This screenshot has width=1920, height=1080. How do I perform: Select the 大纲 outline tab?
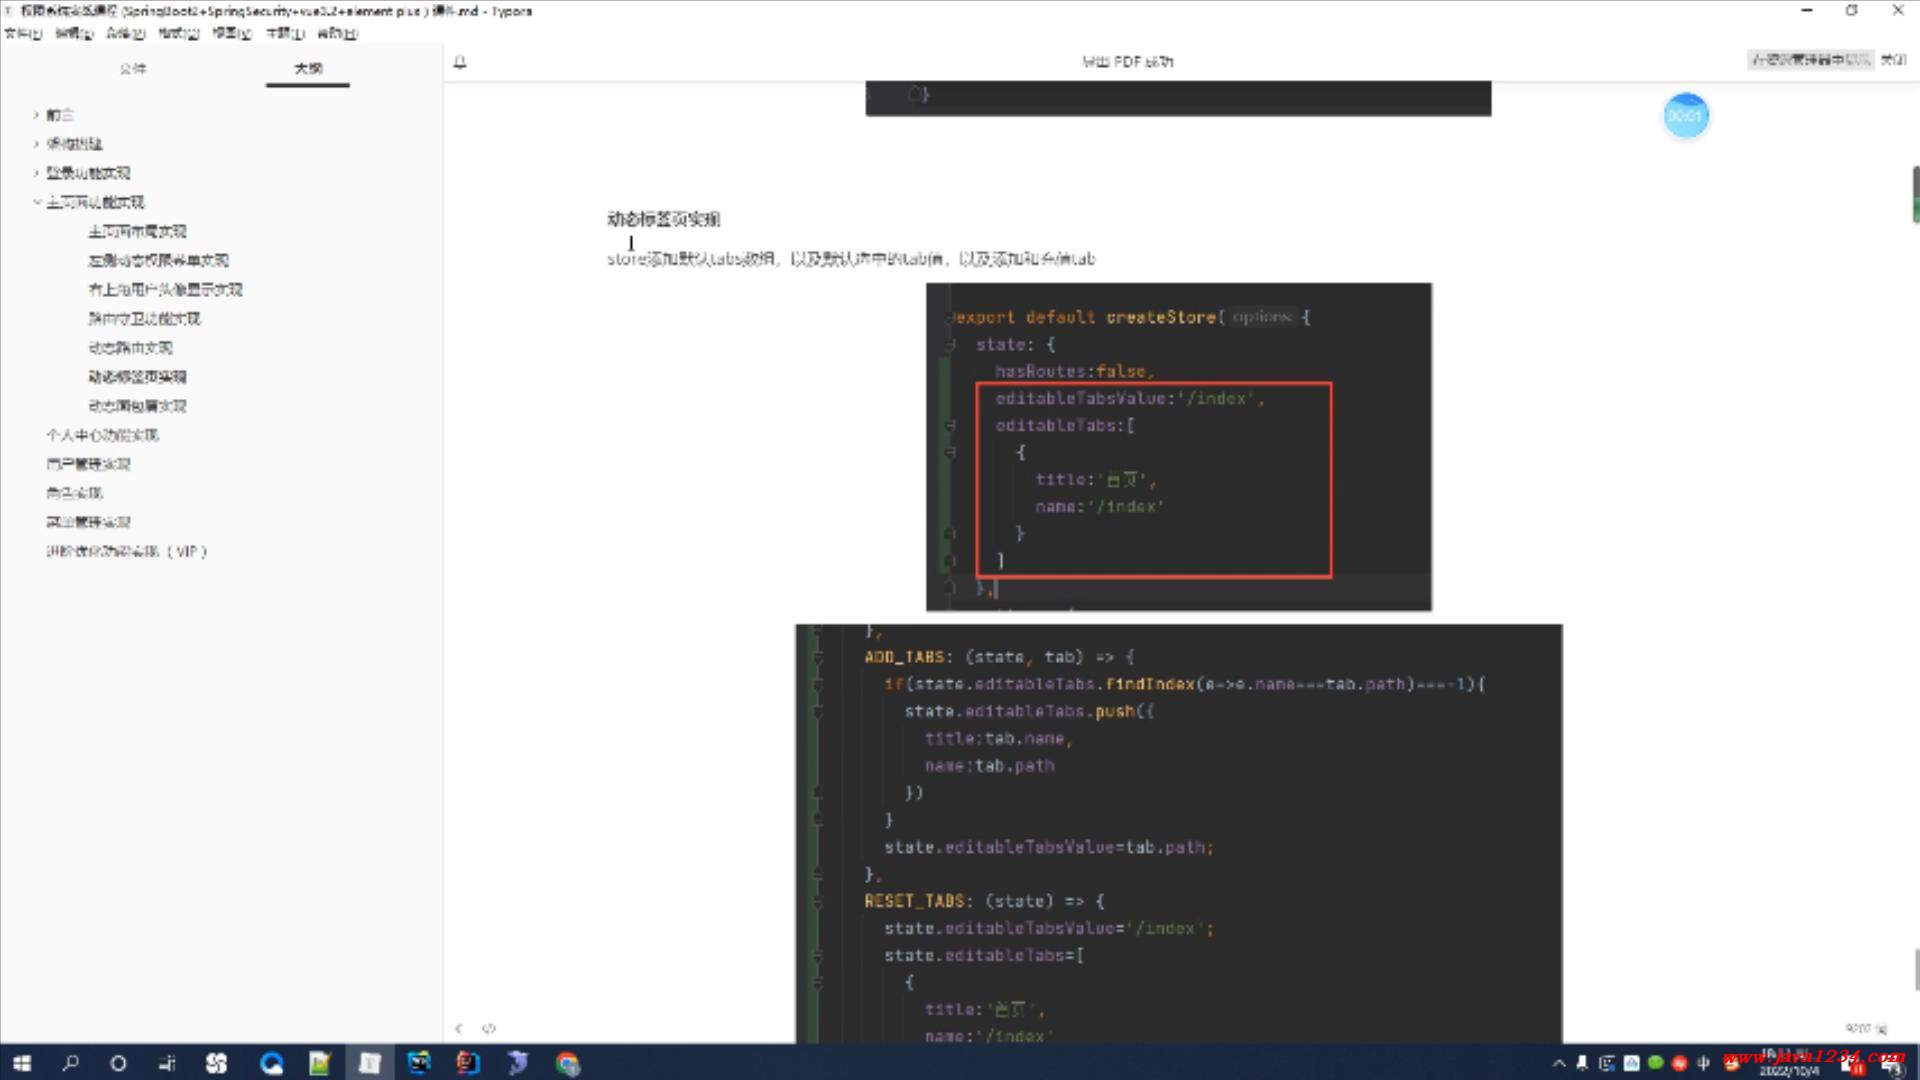[x=308, y=68]
